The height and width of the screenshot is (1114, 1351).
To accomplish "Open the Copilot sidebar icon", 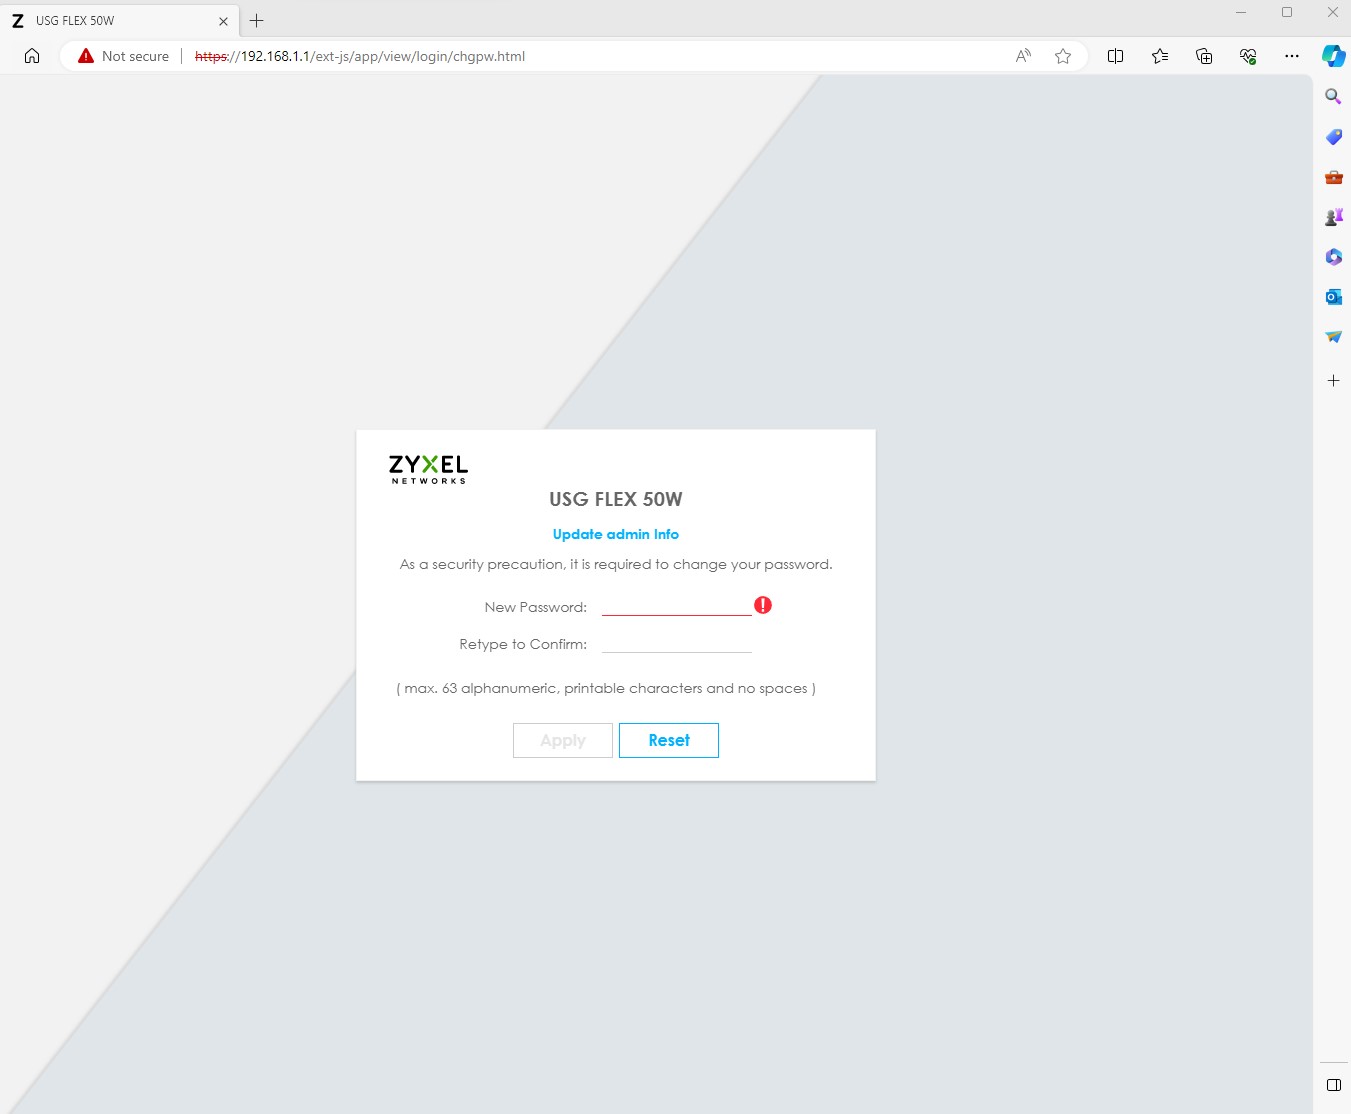I will [x=1333, y=56].
